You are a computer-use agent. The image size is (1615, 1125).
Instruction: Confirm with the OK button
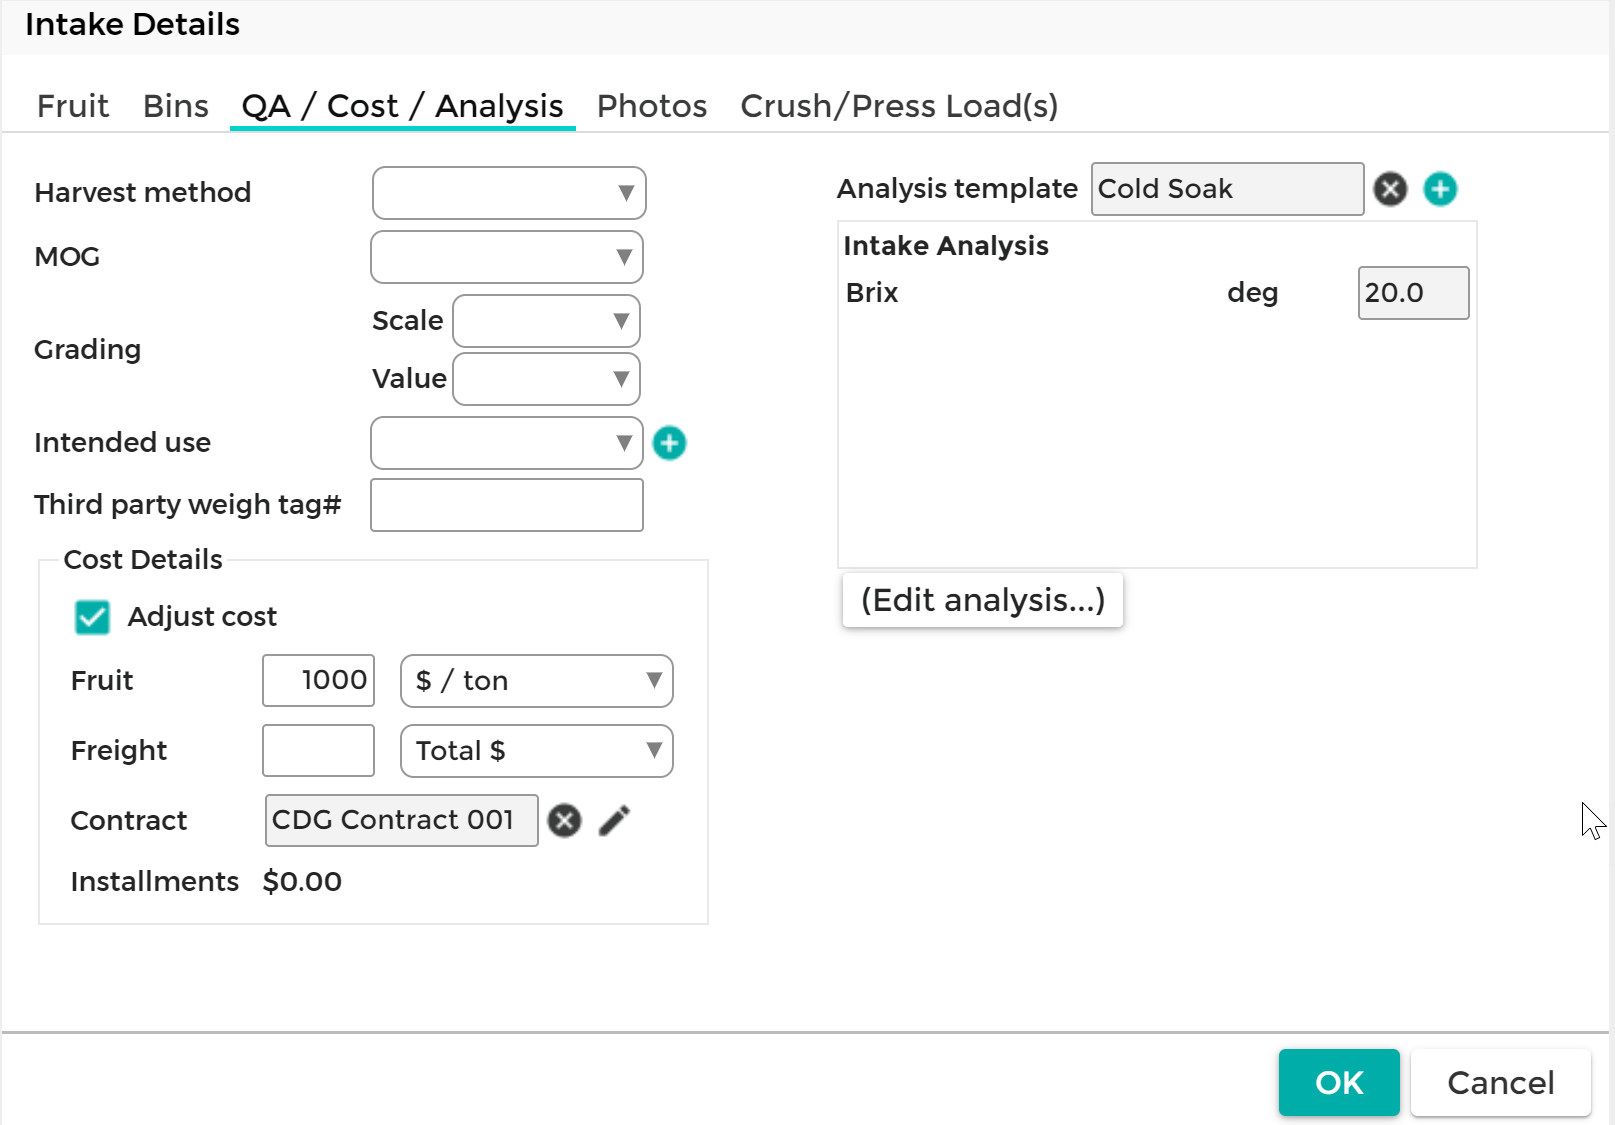coord(1339,1082)
